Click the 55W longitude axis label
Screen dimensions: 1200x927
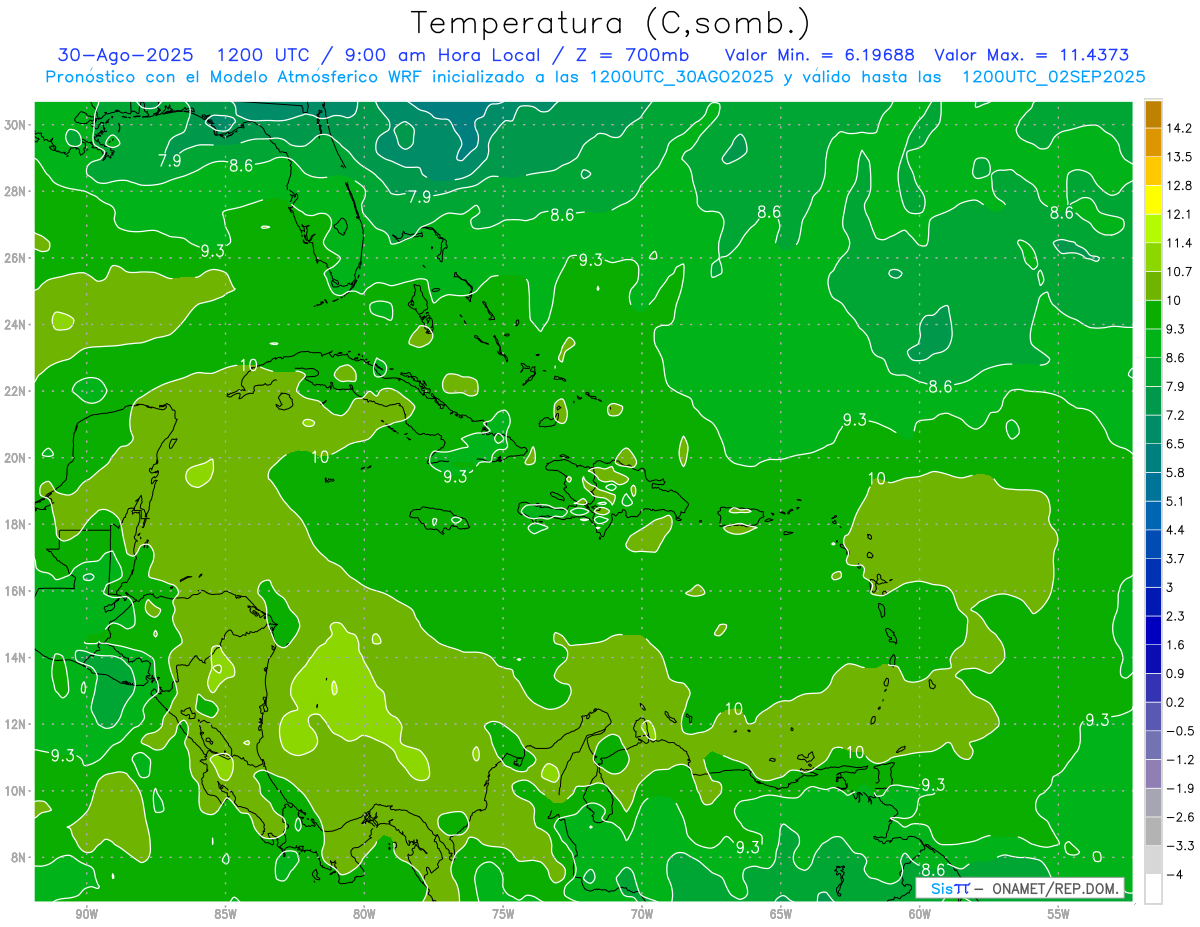coord(1059,914)
